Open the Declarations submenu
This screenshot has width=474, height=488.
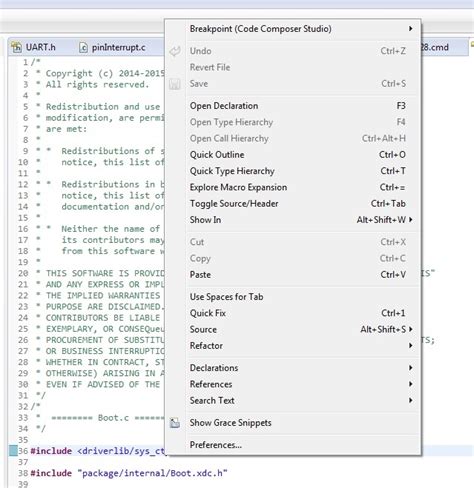[x=293, y=368]
